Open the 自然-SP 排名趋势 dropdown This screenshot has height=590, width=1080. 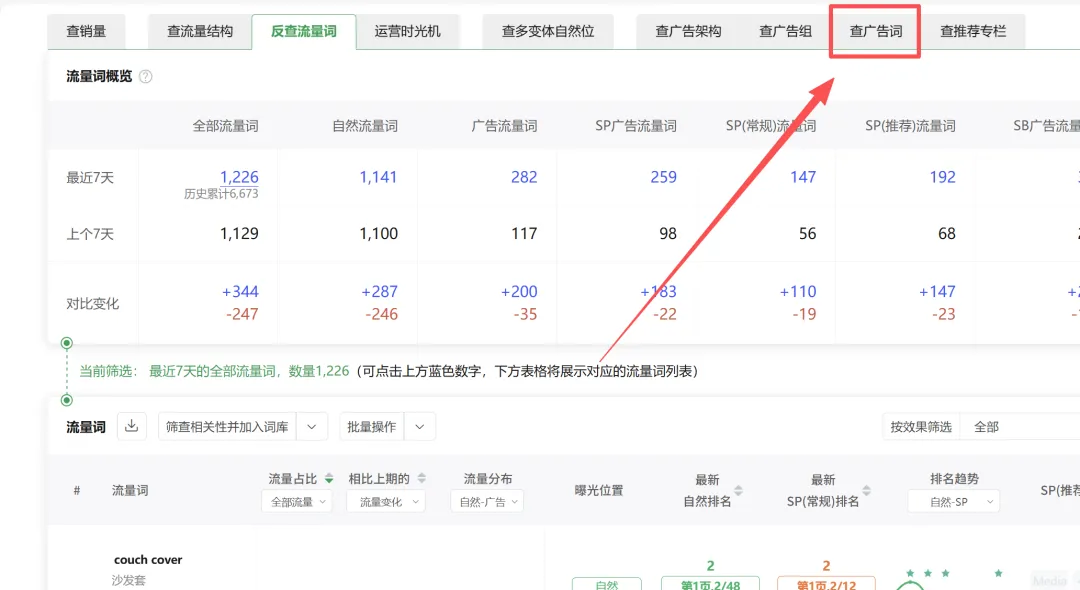[x=953, y=502]
